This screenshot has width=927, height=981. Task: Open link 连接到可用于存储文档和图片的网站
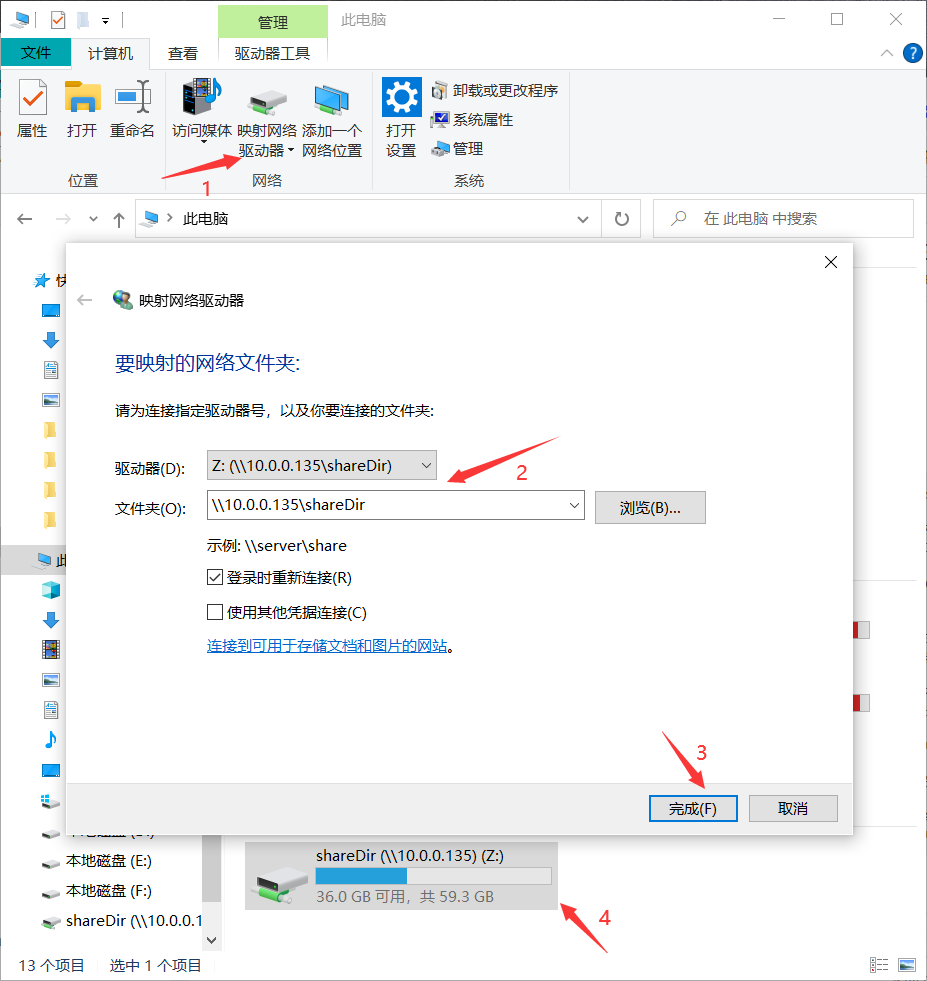click(327, 647)
